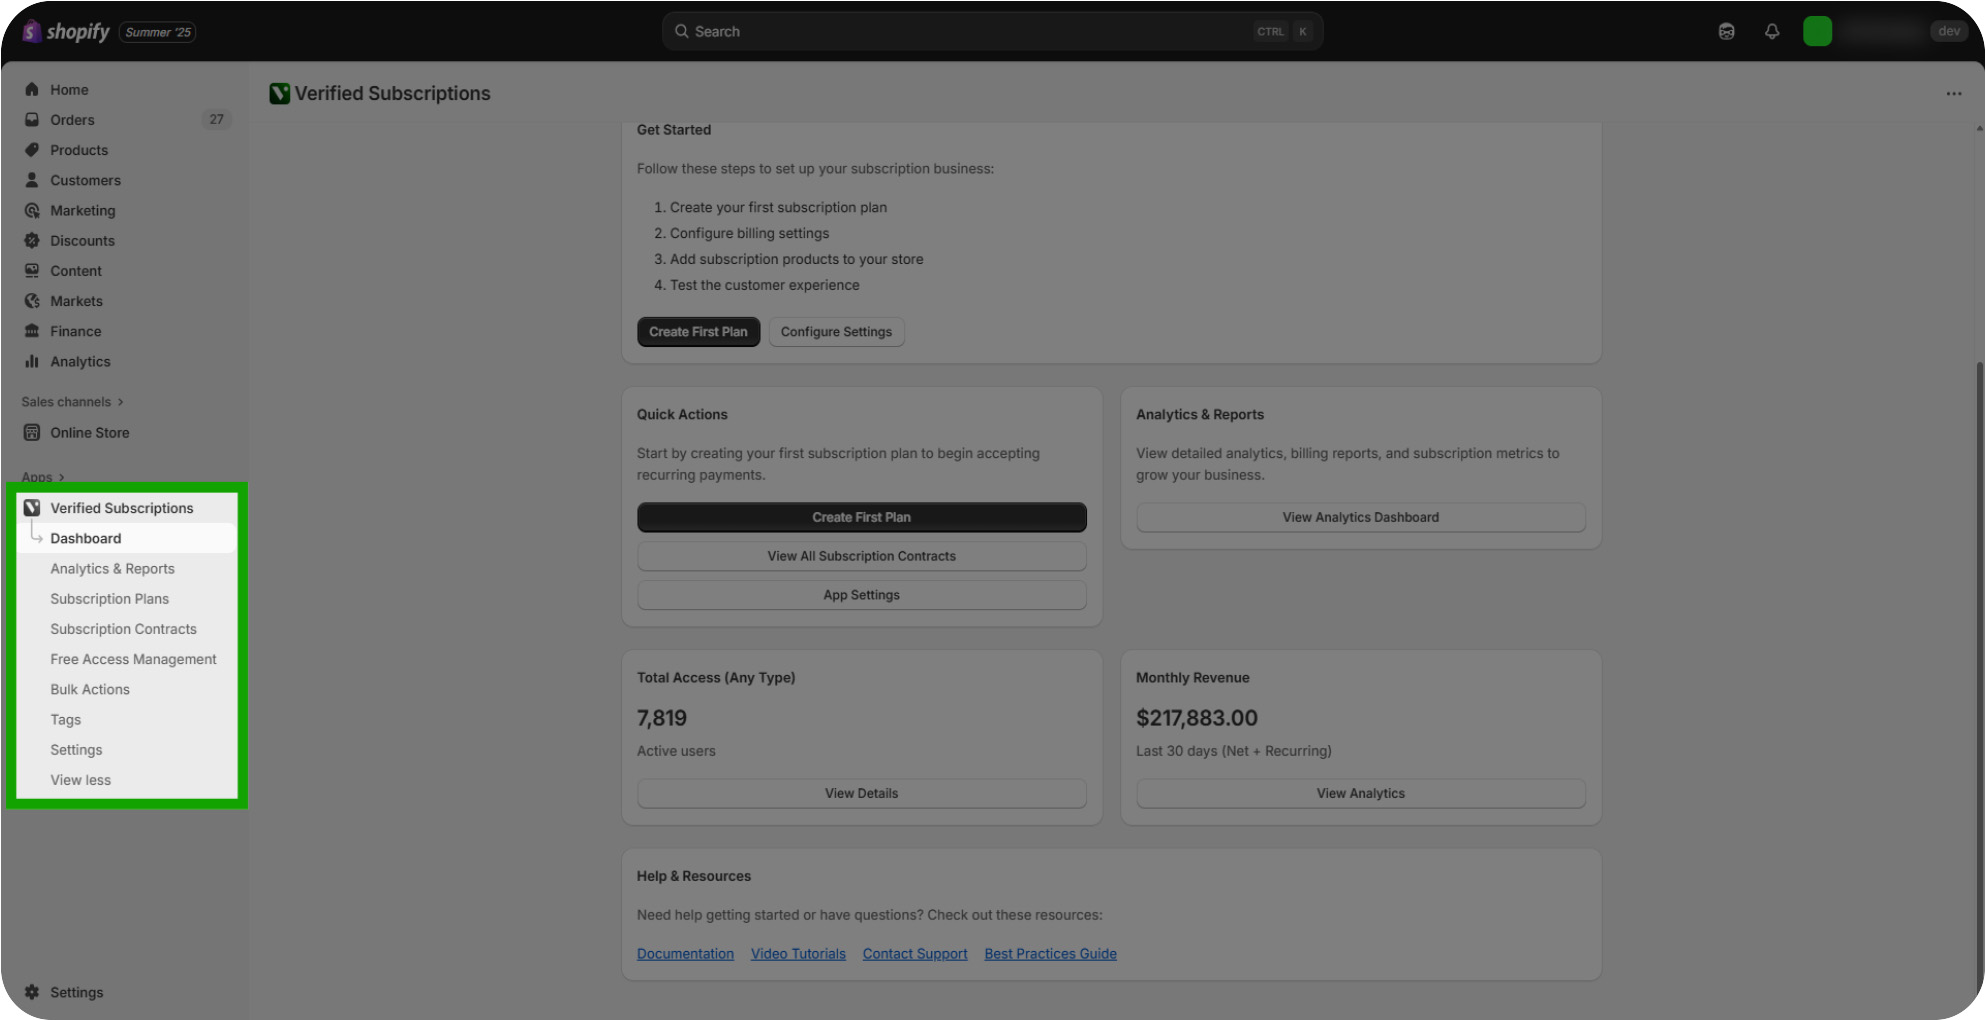Click App Settings button
The height and width of the screenshot is (1020, 1986).
(861, 595)
